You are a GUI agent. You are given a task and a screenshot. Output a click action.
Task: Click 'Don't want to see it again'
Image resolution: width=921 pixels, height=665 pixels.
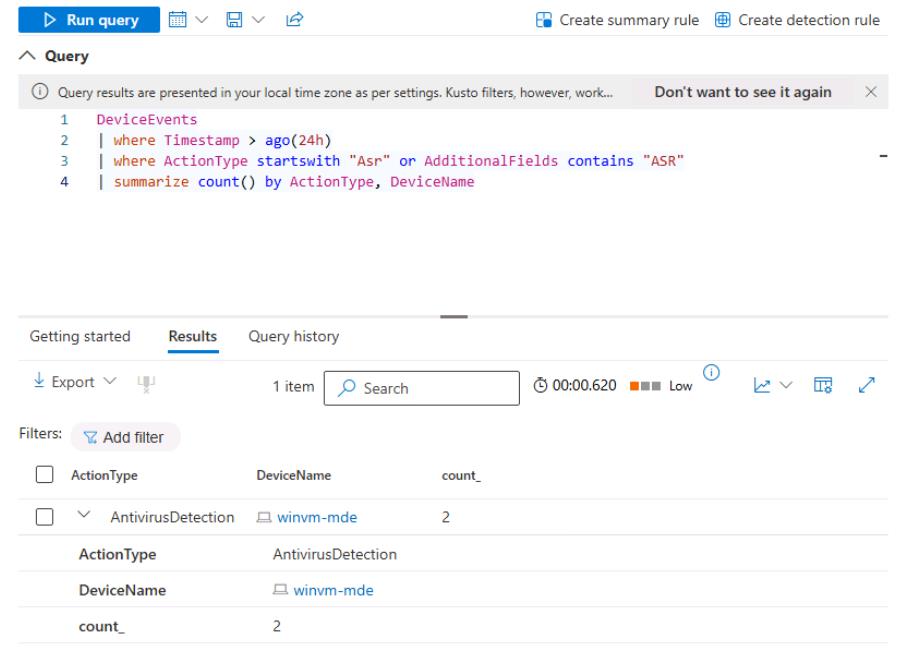pos(742,92)
